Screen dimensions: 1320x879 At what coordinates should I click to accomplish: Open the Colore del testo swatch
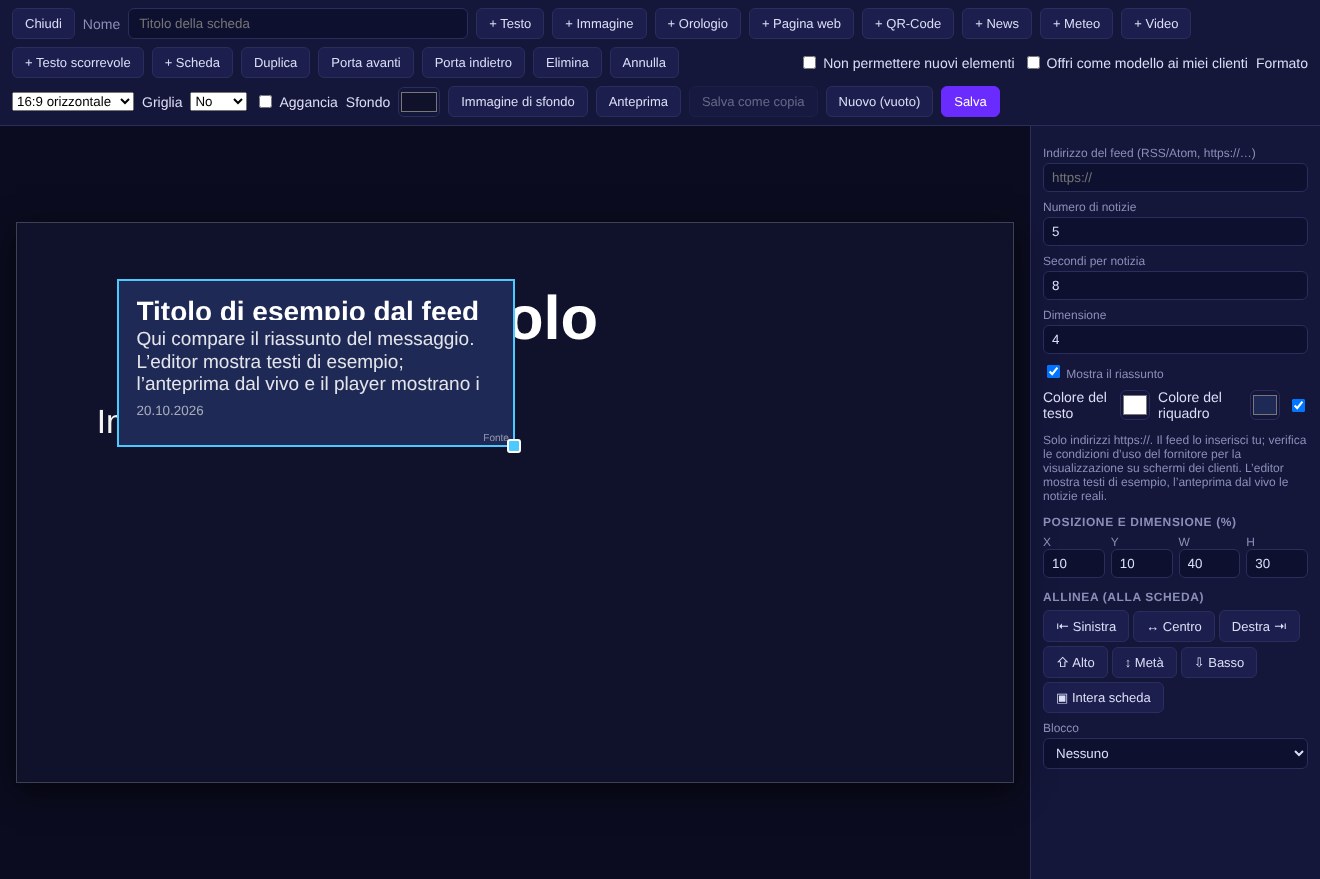(x=1135, y=405)
